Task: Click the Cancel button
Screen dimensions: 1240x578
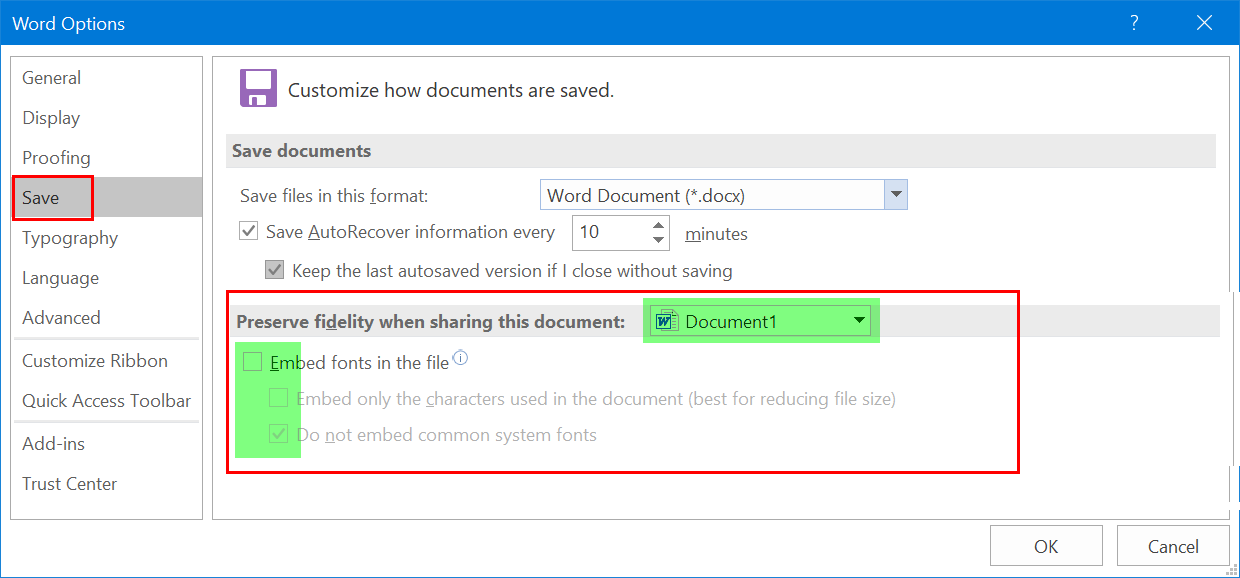Action: click(1173, 547)
